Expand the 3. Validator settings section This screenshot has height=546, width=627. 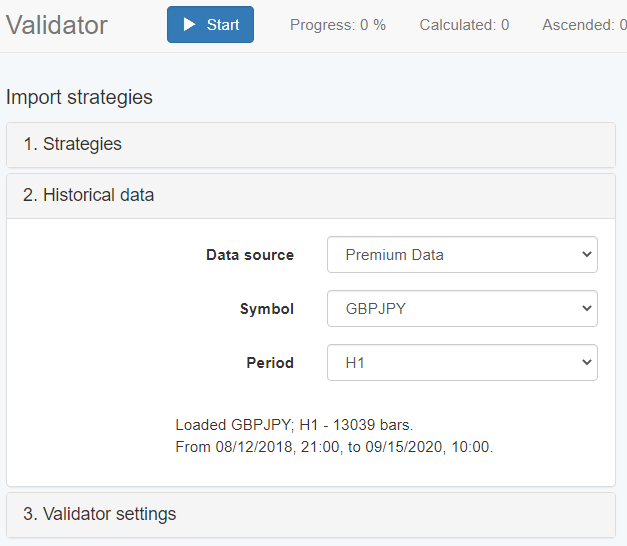(99, 514)
